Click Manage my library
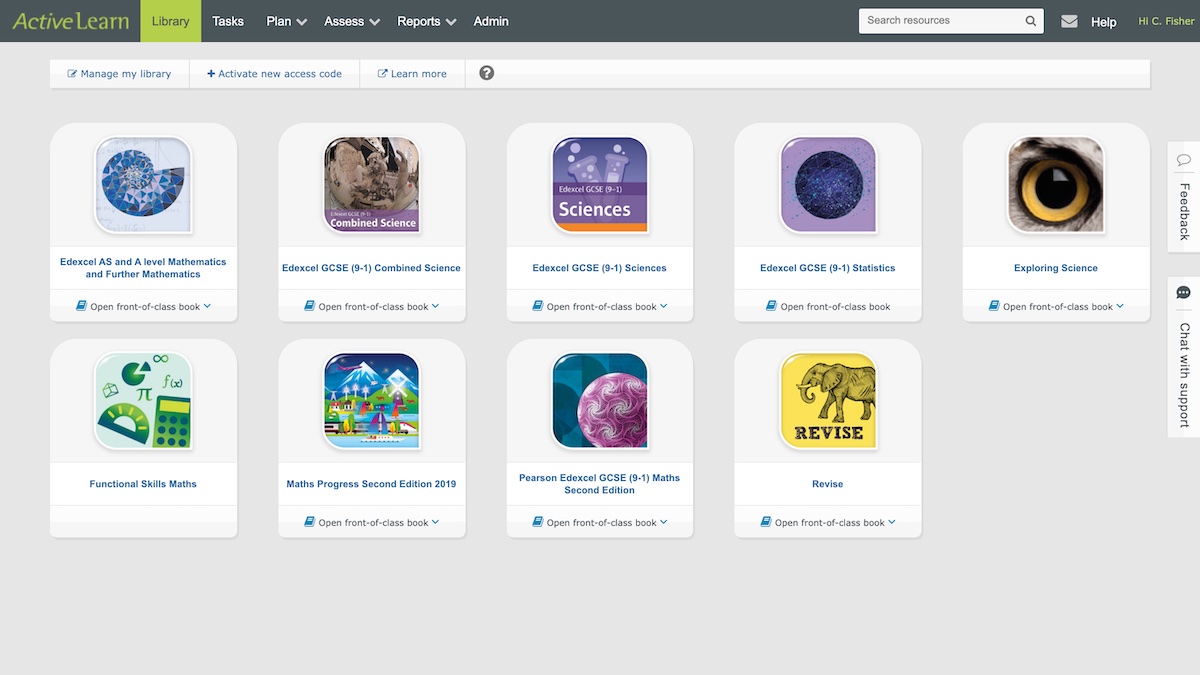The image size is (1200, 675). (x=119, y=74)
